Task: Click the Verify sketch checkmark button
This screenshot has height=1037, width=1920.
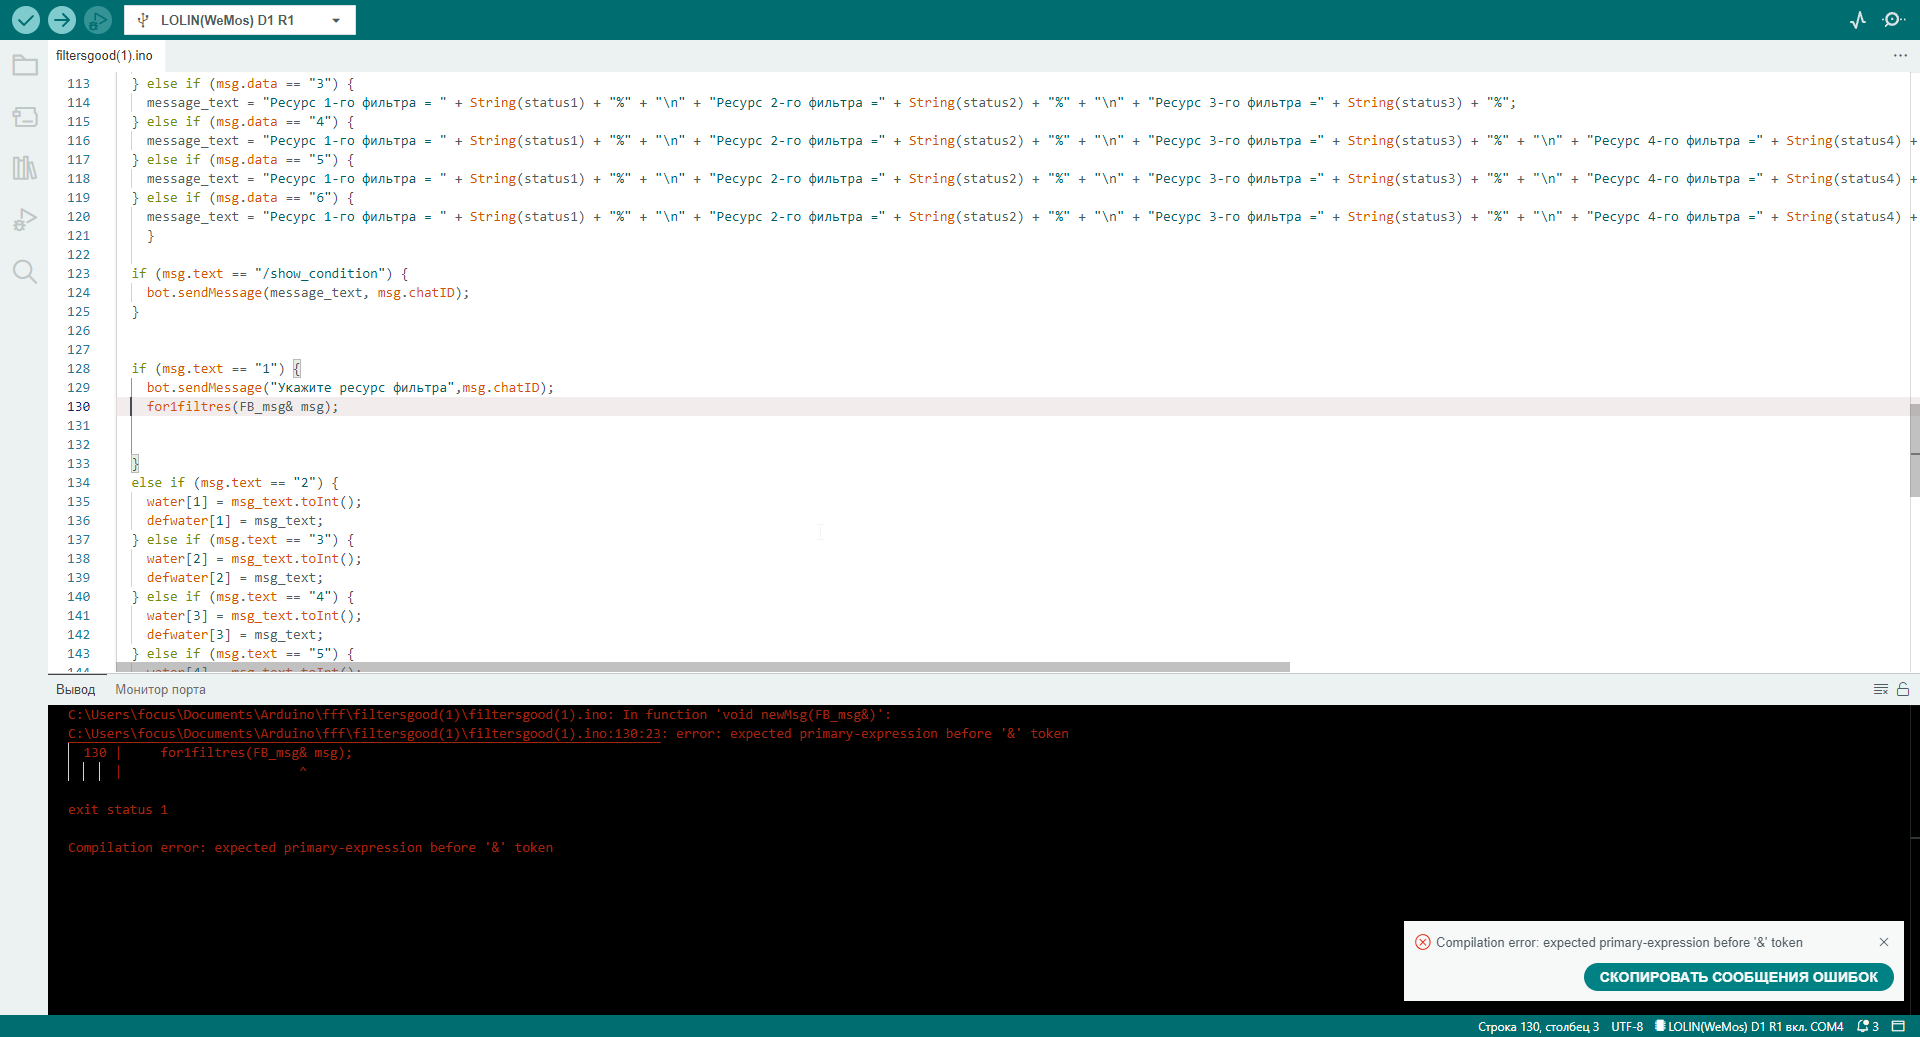Action: [26, 19]
